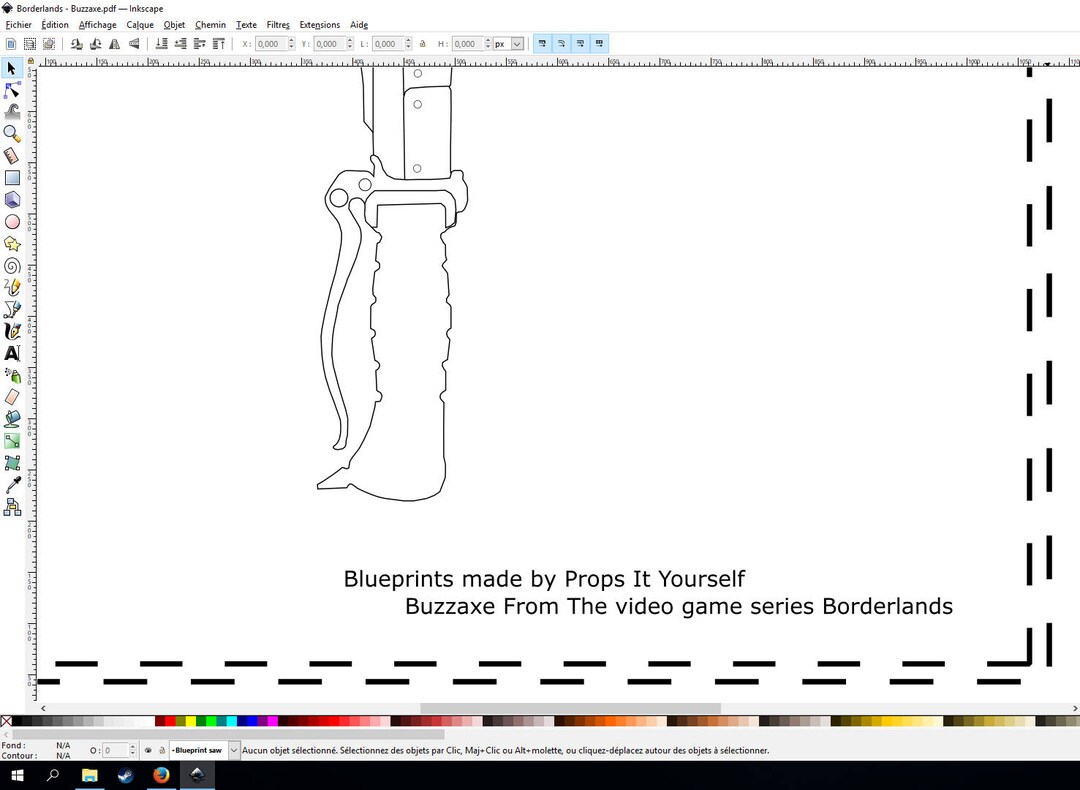Toggle current layer visibility eye
Screen dimensions: 1080x790
[x=149, y=749]
